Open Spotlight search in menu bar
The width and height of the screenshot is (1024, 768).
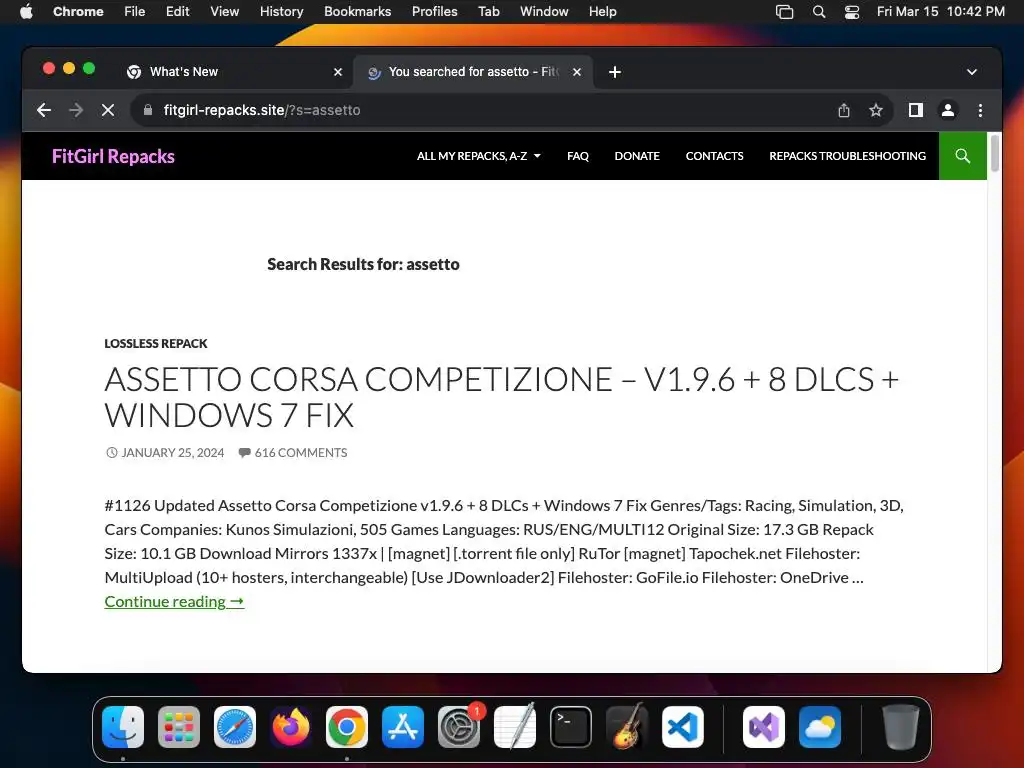click(x=818, y=12)
